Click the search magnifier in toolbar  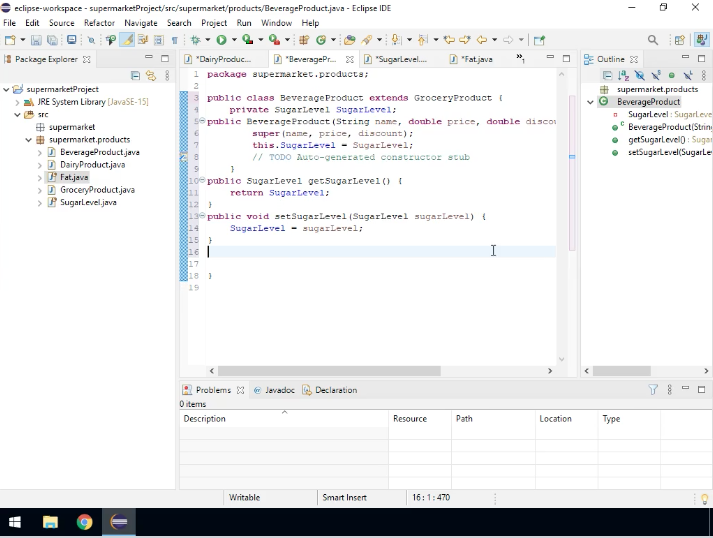653,40
